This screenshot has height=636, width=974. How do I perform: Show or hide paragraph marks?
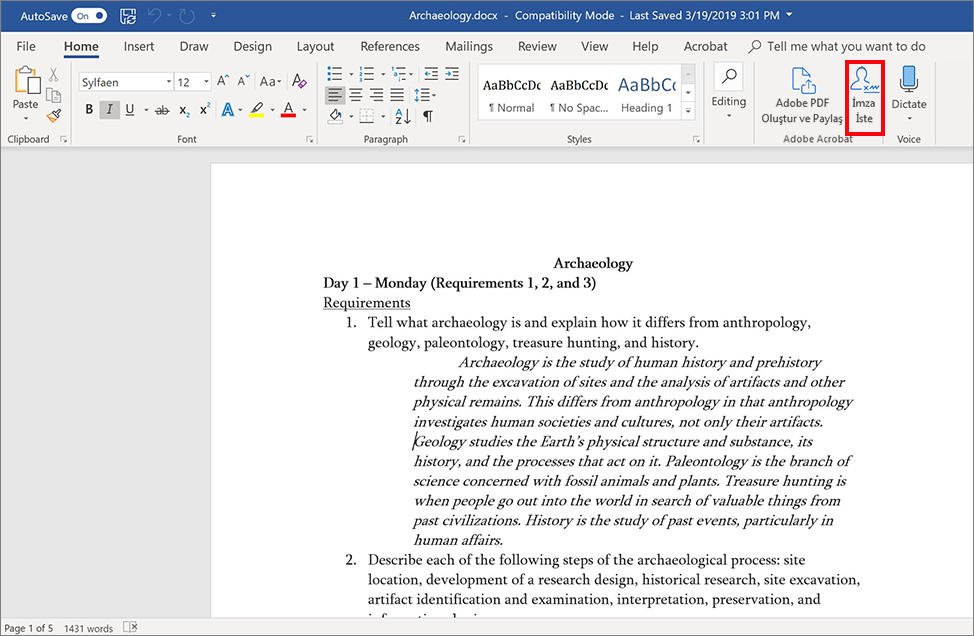point(428,116)
